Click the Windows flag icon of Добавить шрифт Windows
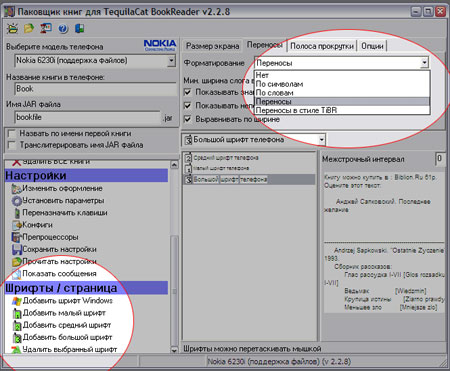 [17, 301]
